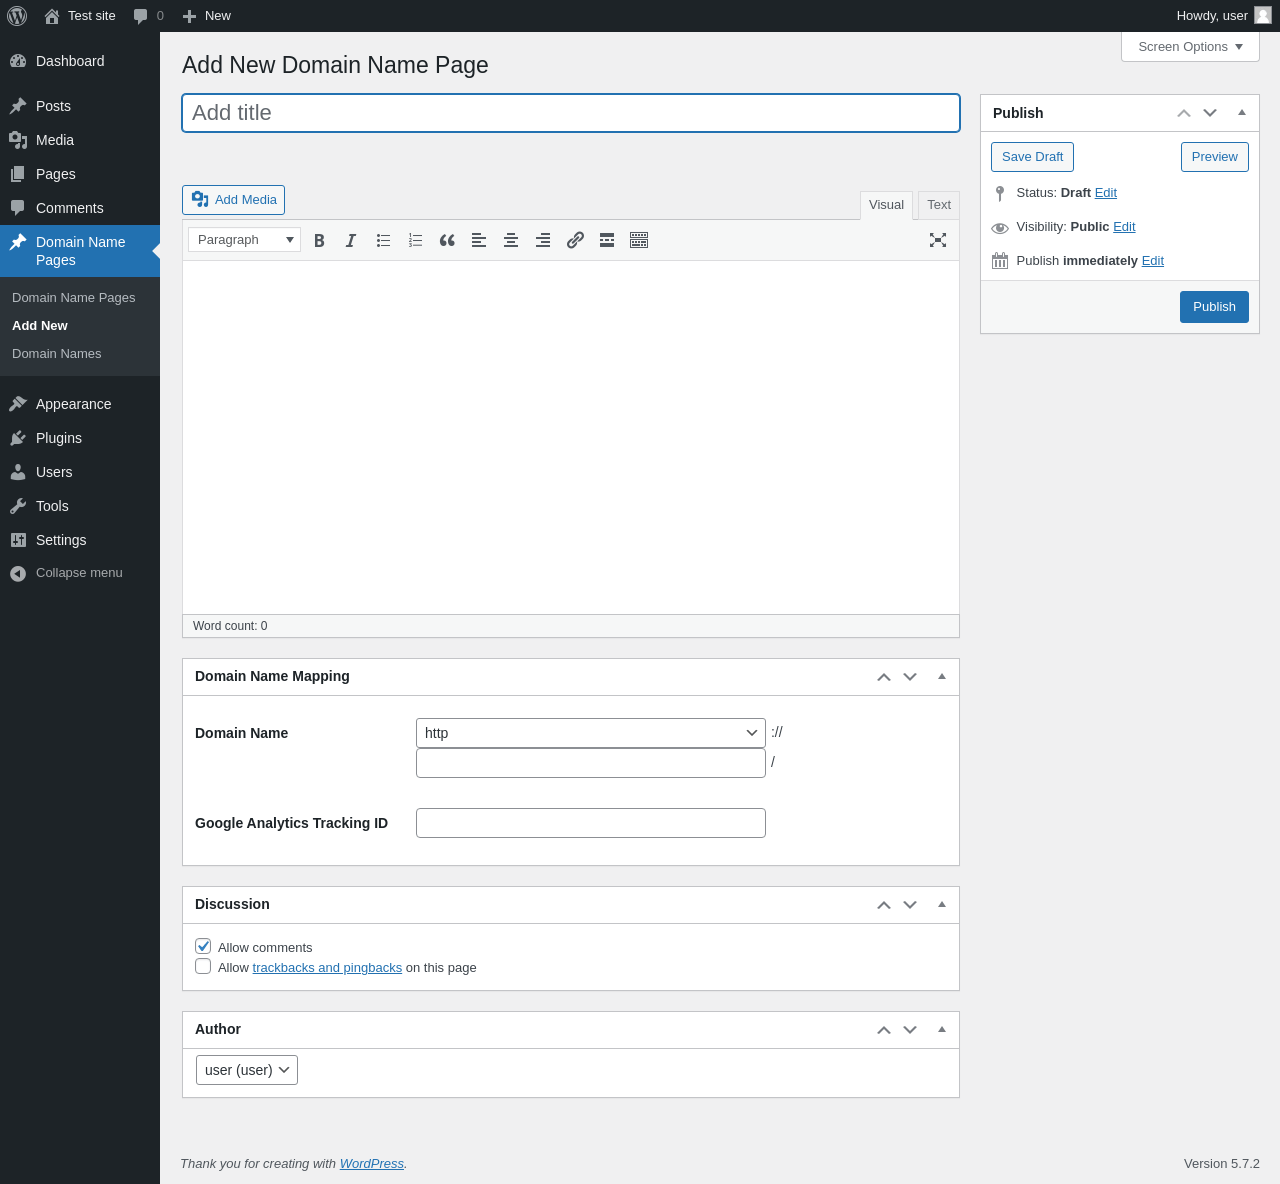Image resolution: width=1280 pixels, height=1184 pixels.
Task: Apply Italic formatting in editor toolbar
Action: pos(351,240)
